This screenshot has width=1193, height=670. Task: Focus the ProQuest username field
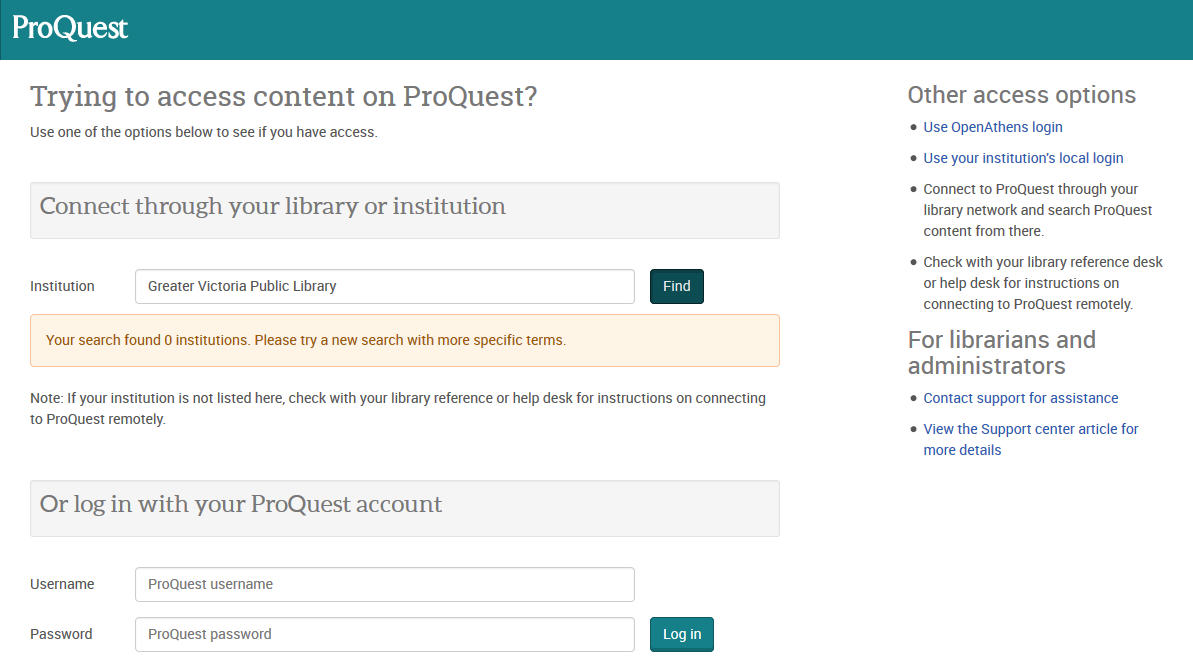tap(384, 584)
